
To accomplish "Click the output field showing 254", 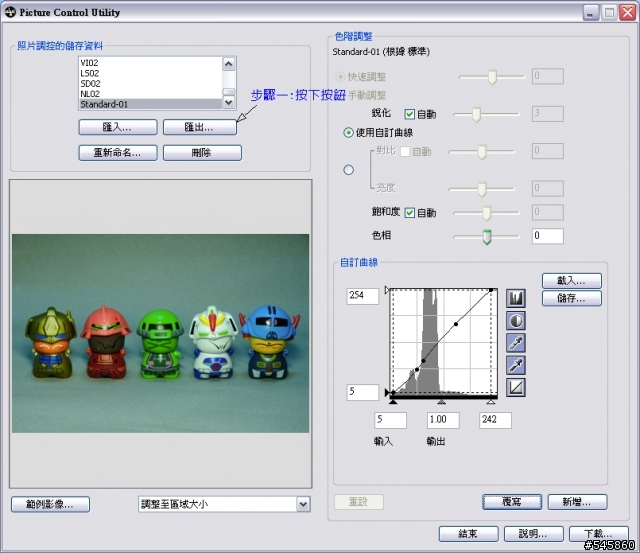I will [362, 295].
